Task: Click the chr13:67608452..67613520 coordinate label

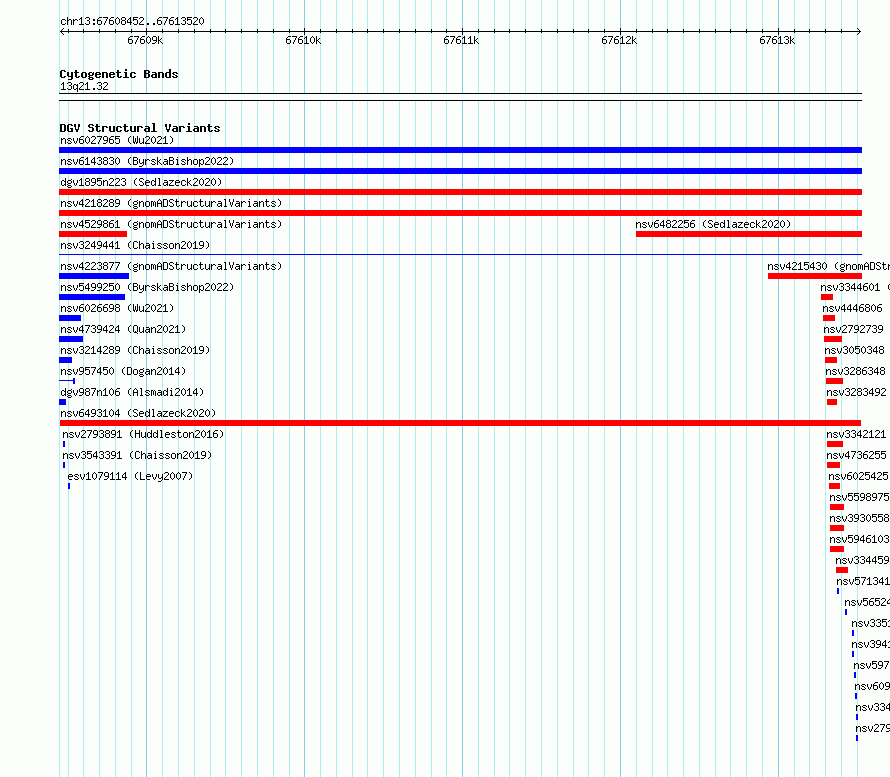Action: click(132, 21)
